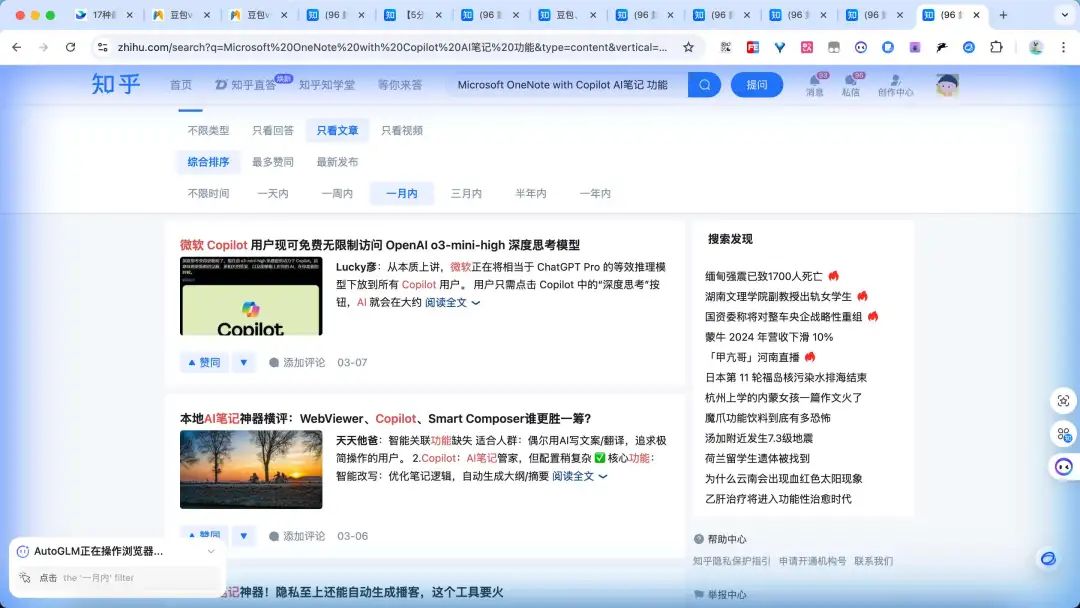Click the Zhihu user avatar
1080x608 pixels.
tap(946, 85)
